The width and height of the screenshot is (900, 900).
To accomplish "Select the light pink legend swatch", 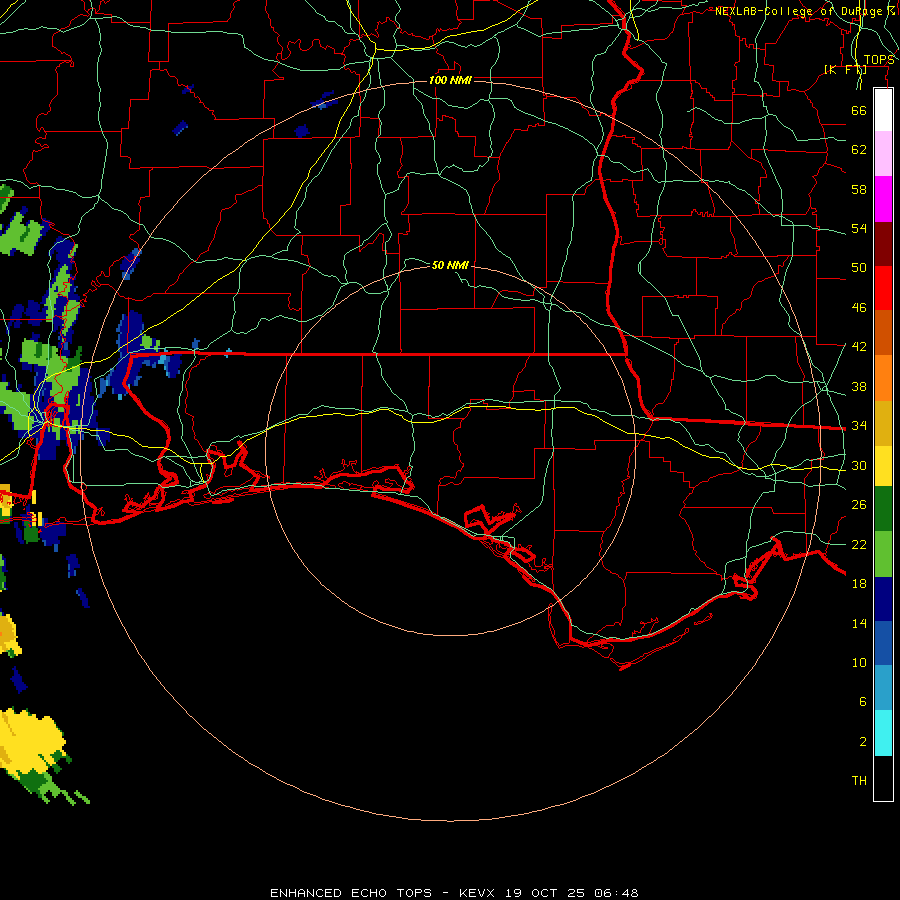I will pos(883,153).
